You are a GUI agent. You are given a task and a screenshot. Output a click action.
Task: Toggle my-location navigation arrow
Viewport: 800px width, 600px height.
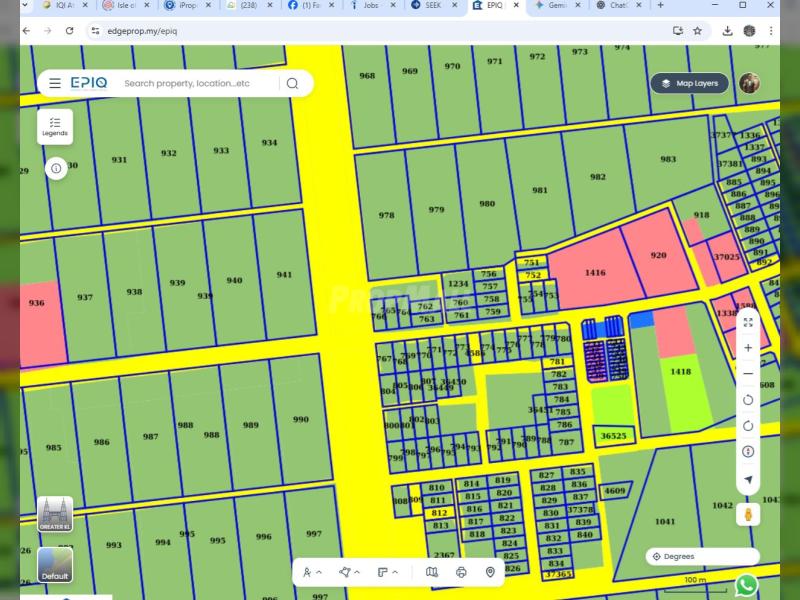coord(748,479)
